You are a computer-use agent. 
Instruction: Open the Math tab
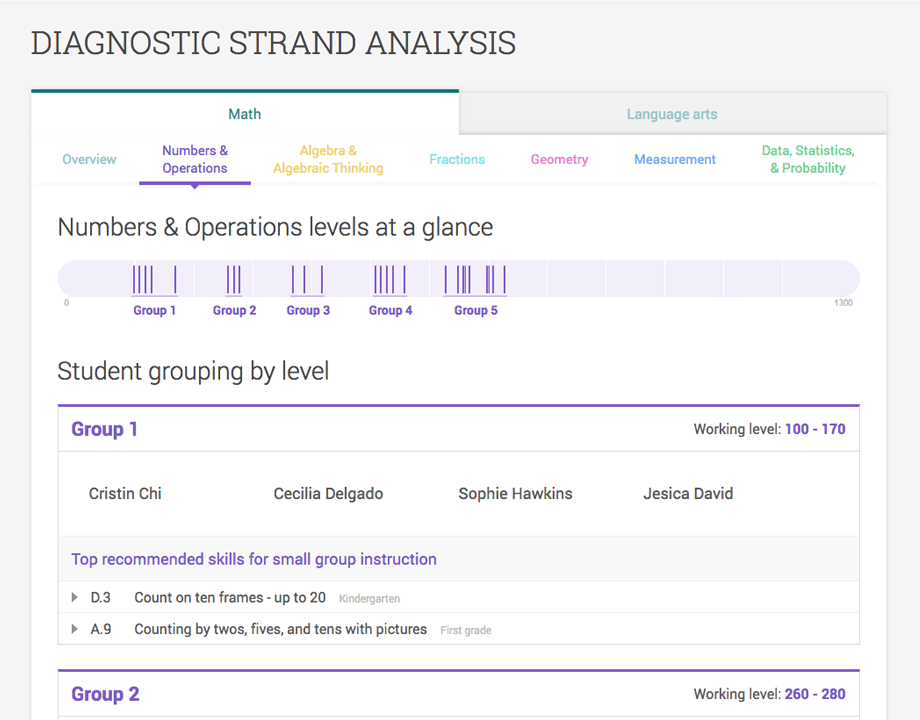click(244, 113)
